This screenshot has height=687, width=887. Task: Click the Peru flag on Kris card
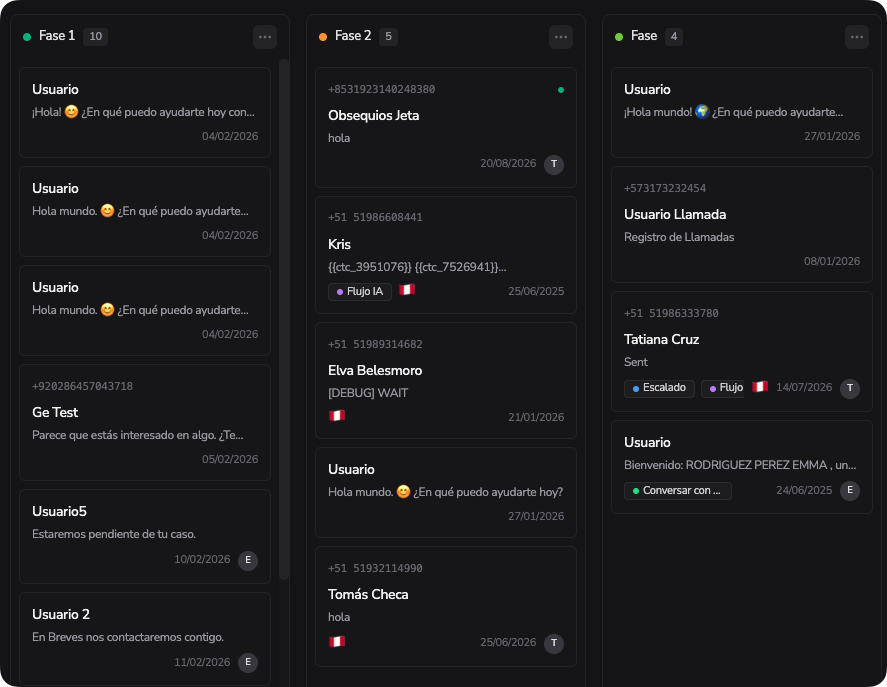(x=407, y=290)
